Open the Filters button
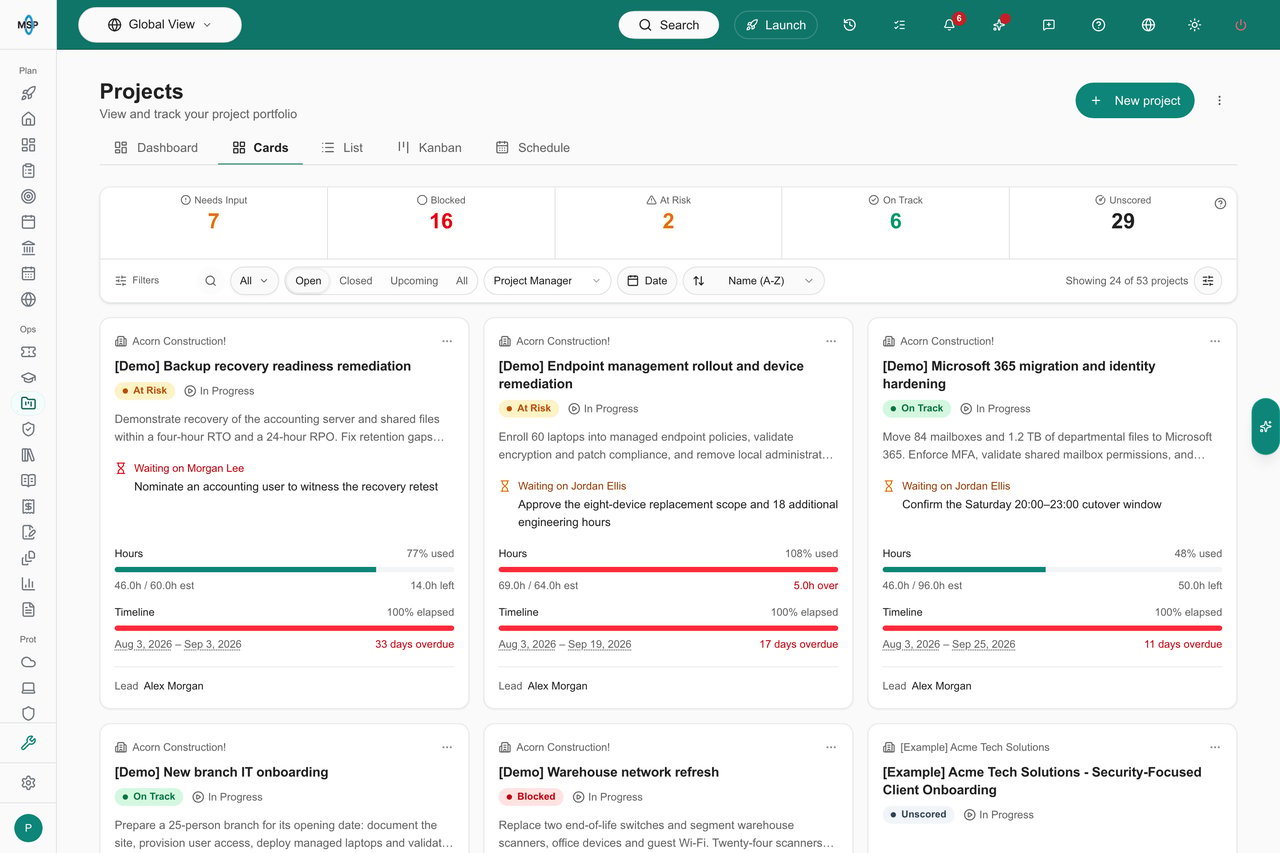 click(137, 281)
